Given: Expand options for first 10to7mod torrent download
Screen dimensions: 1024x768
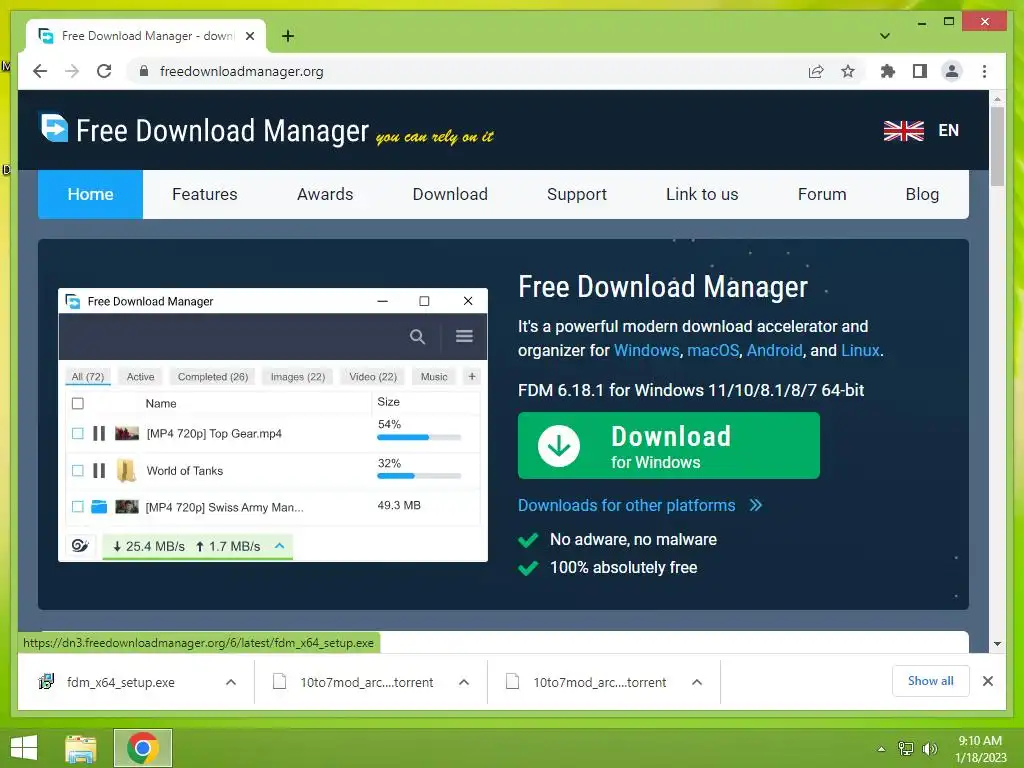Looking at the screenshot, I should 464,682.
